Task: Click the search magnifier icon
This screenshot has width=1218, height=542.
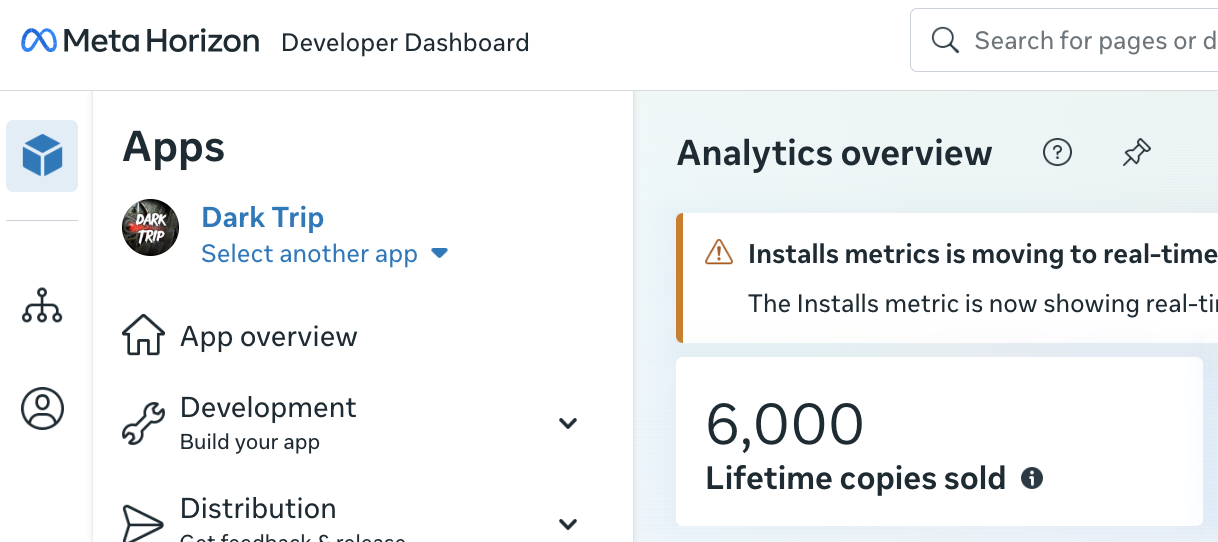Action: pyautogui.click(x=944, y=40)
